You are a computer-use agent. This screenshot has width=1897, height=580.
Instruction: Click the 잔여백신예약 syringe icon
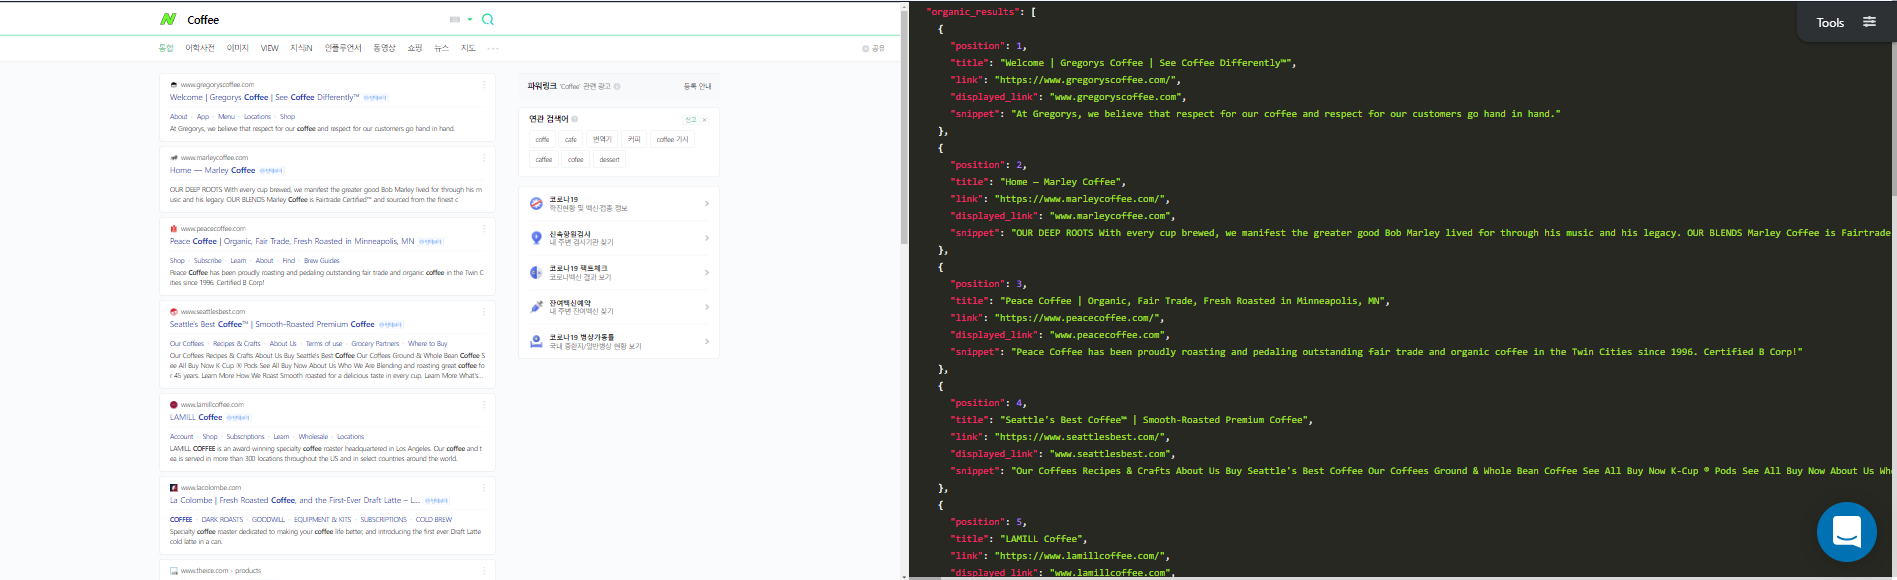coord(536,307)
